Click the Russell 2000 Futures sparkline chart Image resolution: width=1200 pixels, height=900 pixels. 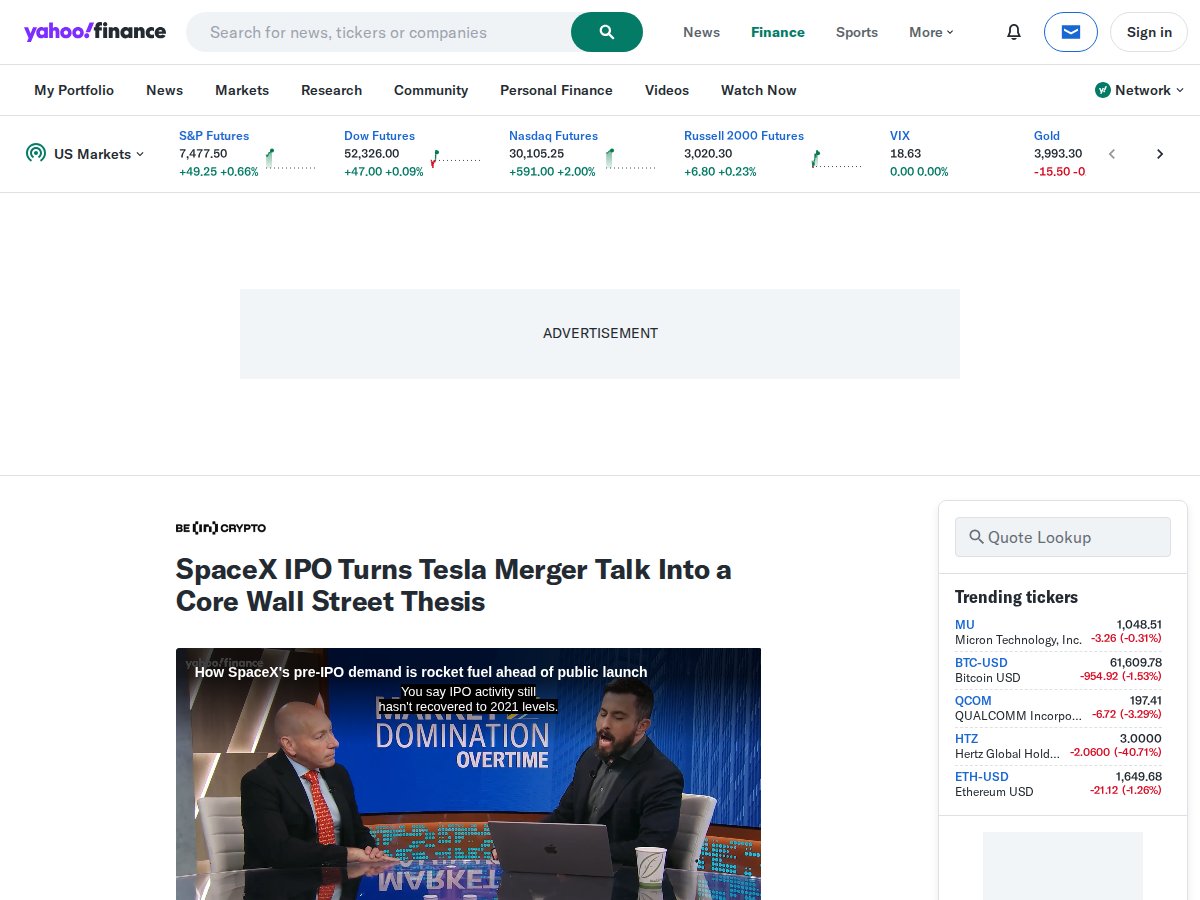pos(836,158)
